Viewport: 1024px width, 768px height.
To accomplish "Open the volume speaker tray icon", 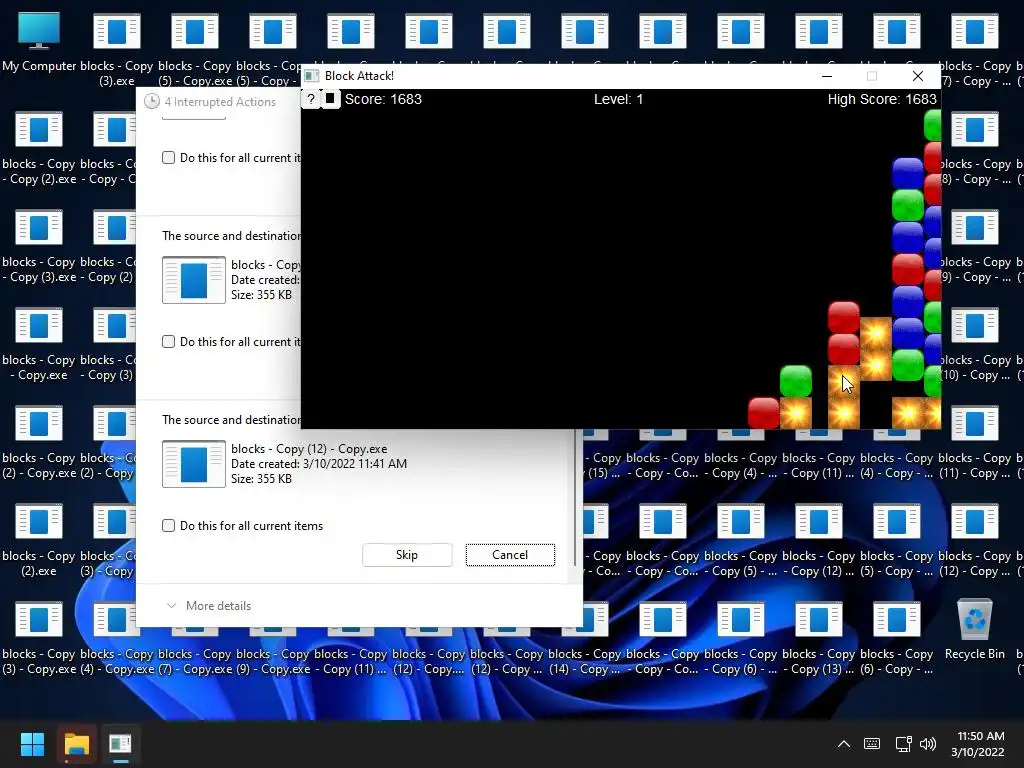I will pyautogui.click(x=928, y=744).
